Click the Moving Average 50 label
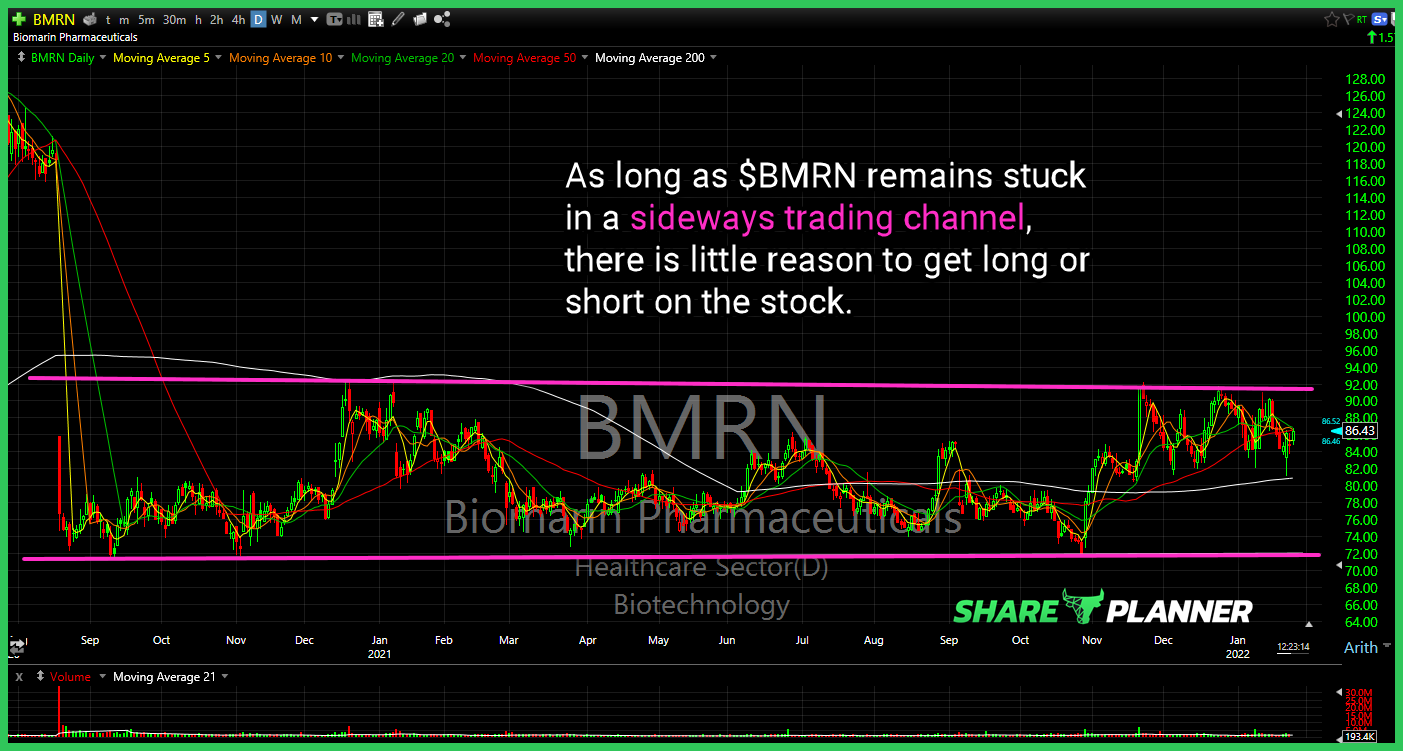This screenshot has height=751, width=1403. tap(524, 57)
